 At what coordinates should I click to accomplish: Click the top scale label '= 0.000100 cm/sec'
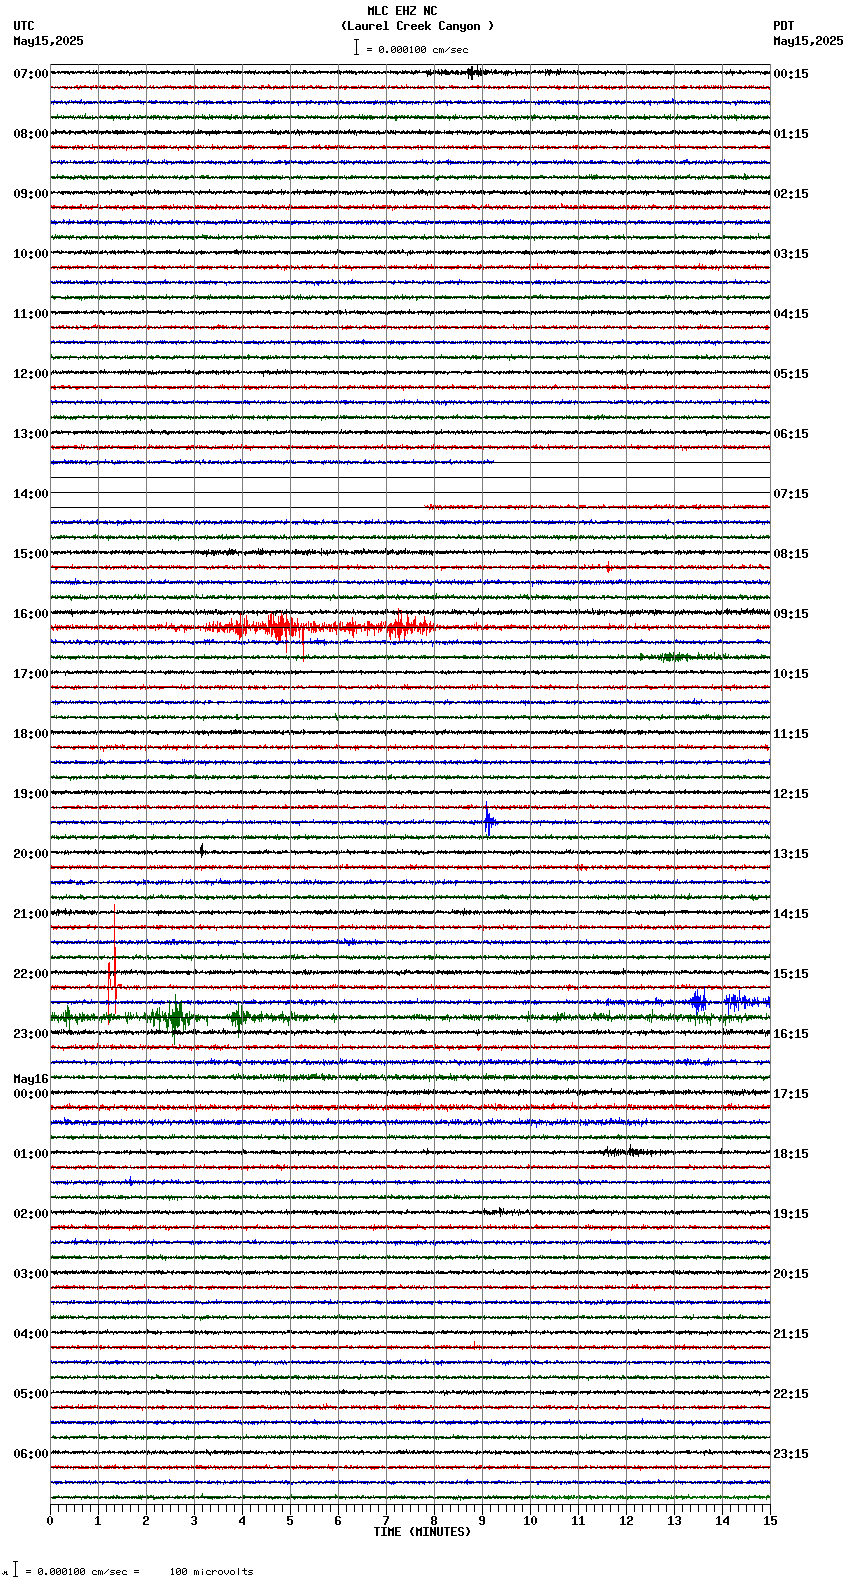click(x=417, y=49)
